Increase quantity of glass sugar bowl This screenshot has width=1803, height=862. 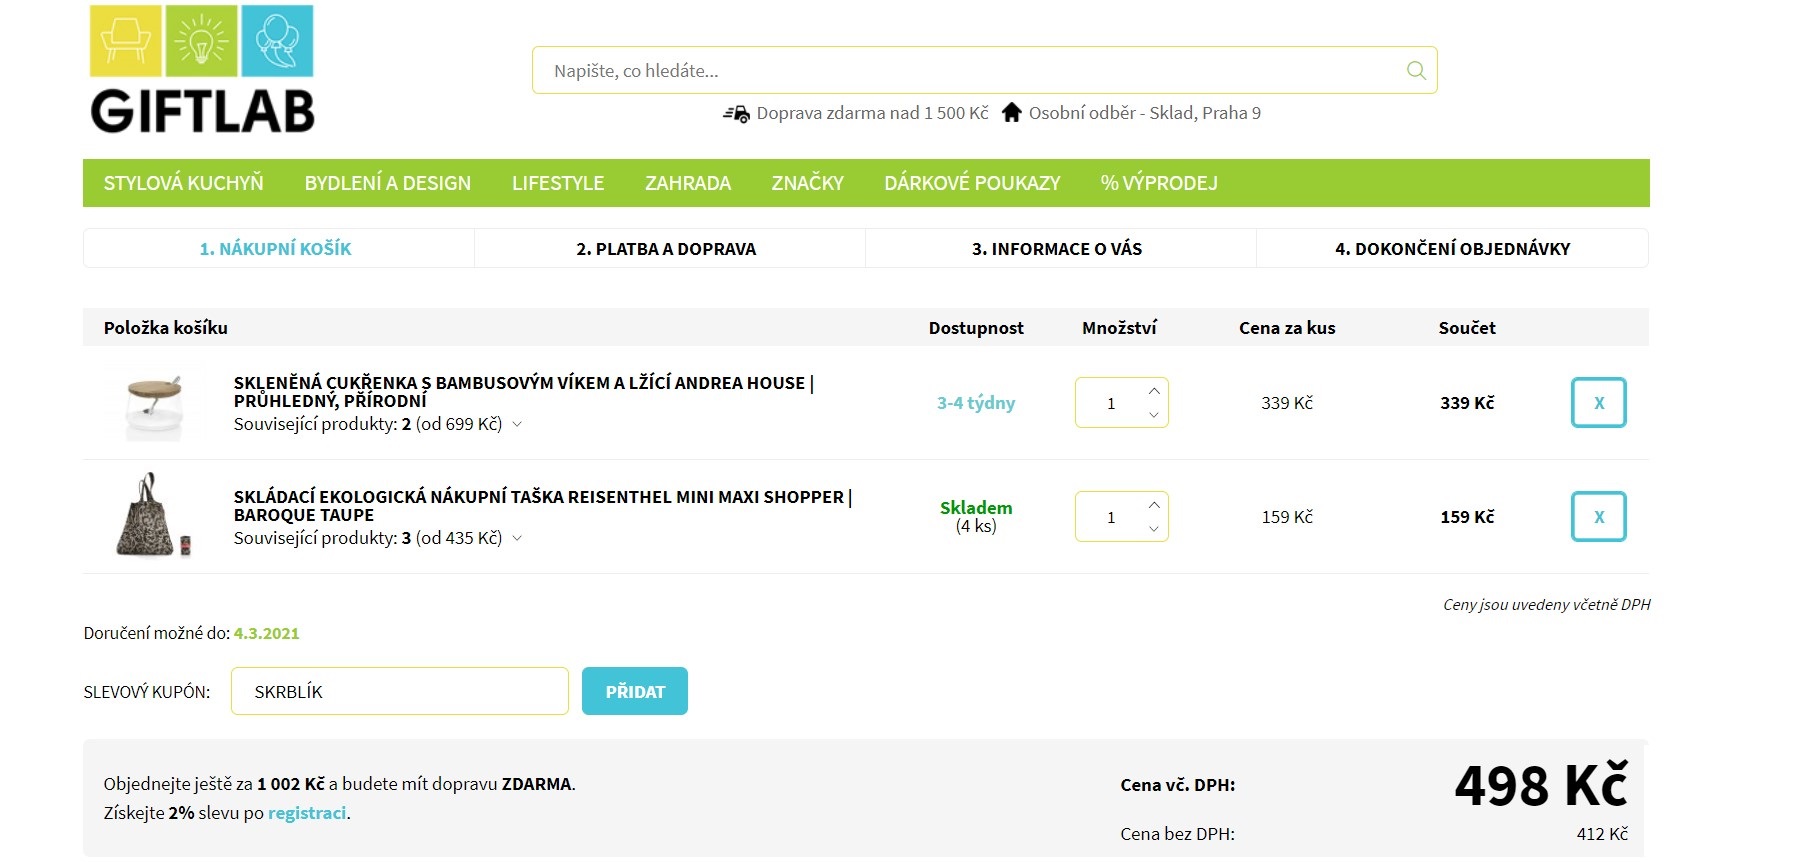pos(1154,391)
